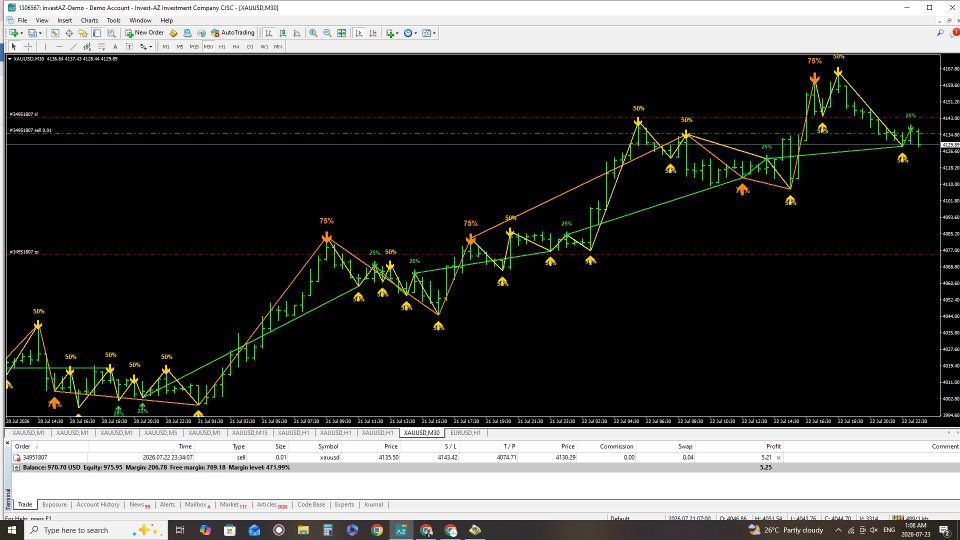Select the text (A) tool
Viewport: 960px width, 540px height.
[x=115, y=47]
